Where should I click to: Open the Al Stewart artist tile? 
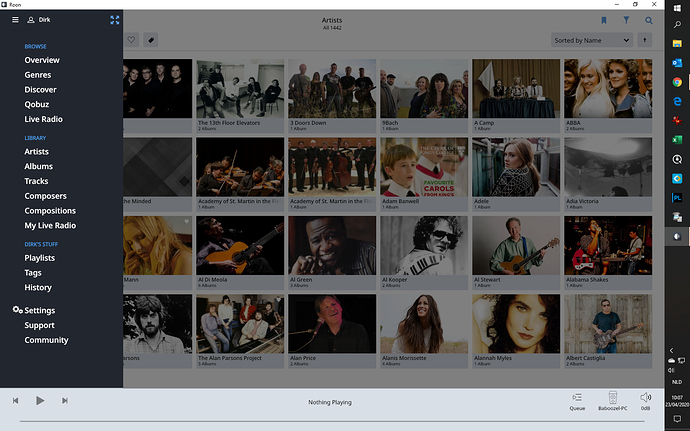pyautogui.click(x=516, y=252)
